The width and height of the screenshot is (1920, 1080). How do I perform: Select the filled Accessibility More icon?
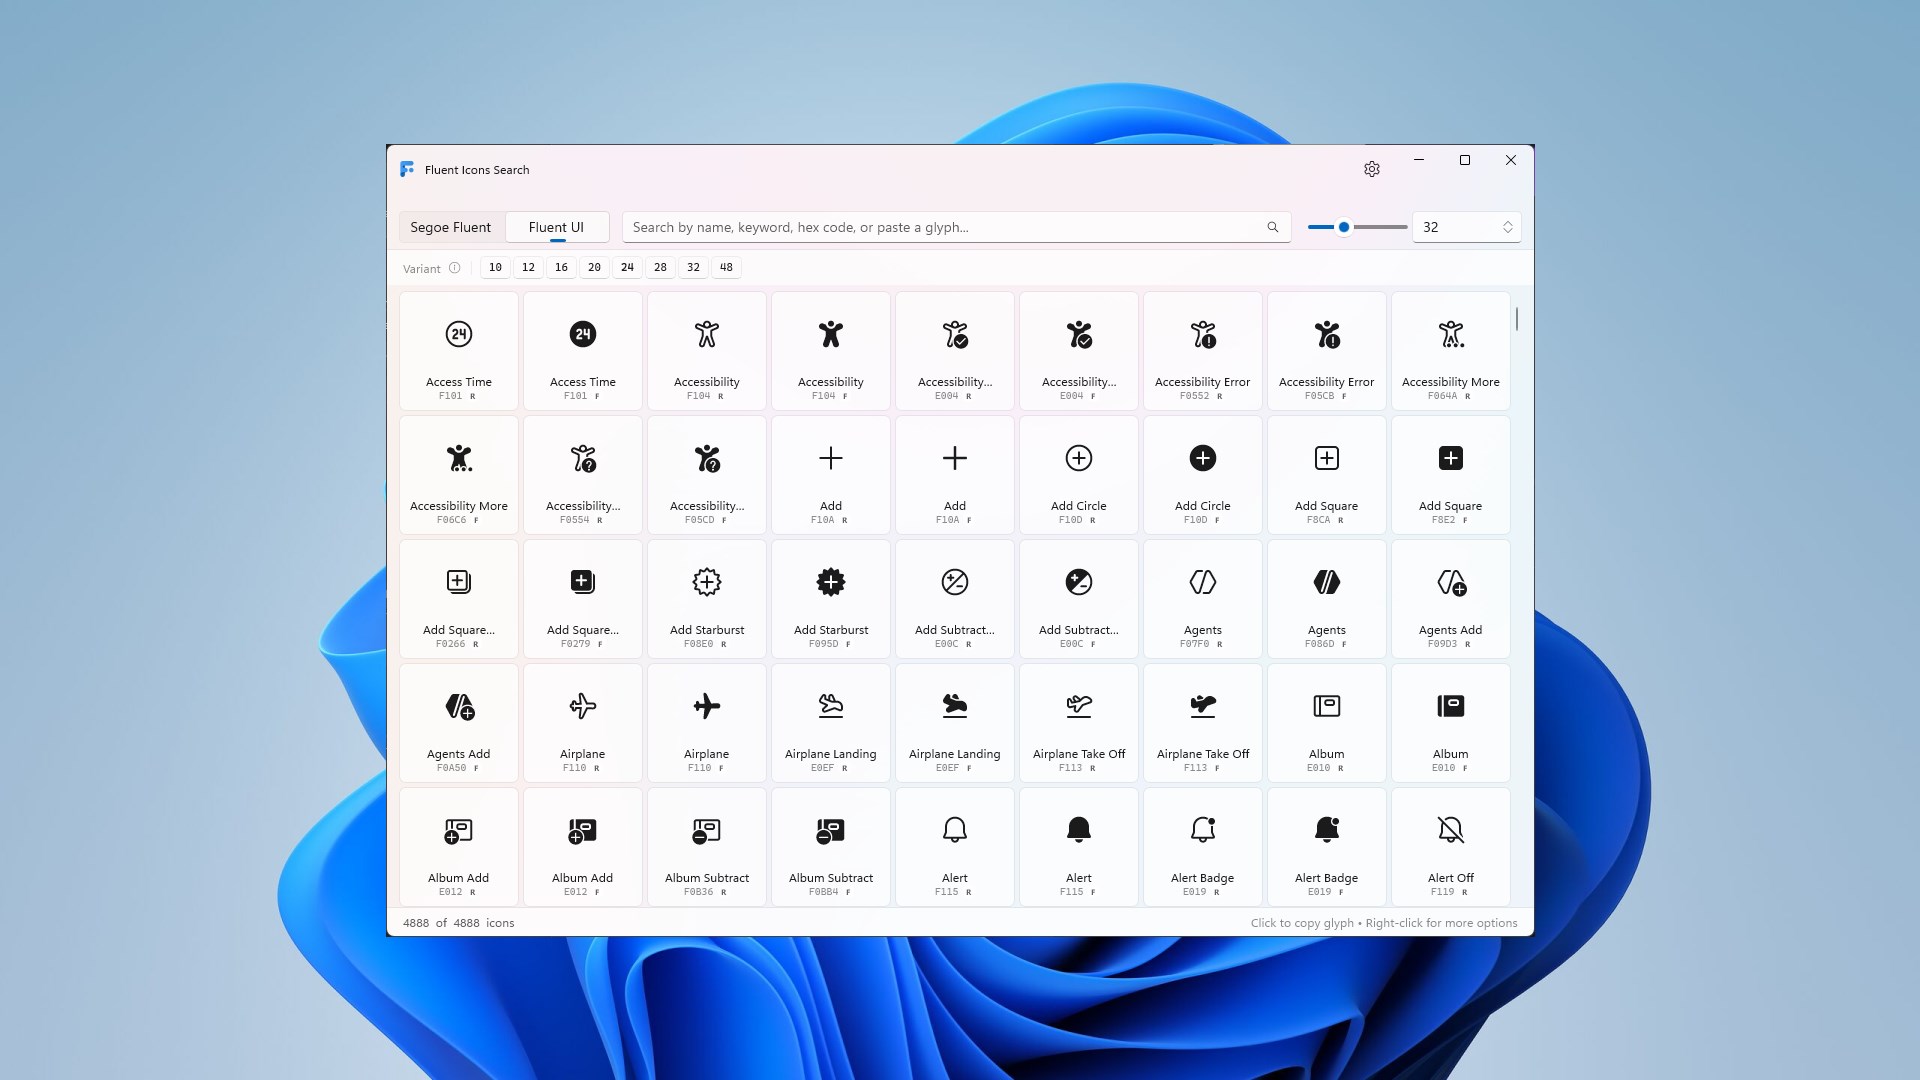[x=459, y=475]
